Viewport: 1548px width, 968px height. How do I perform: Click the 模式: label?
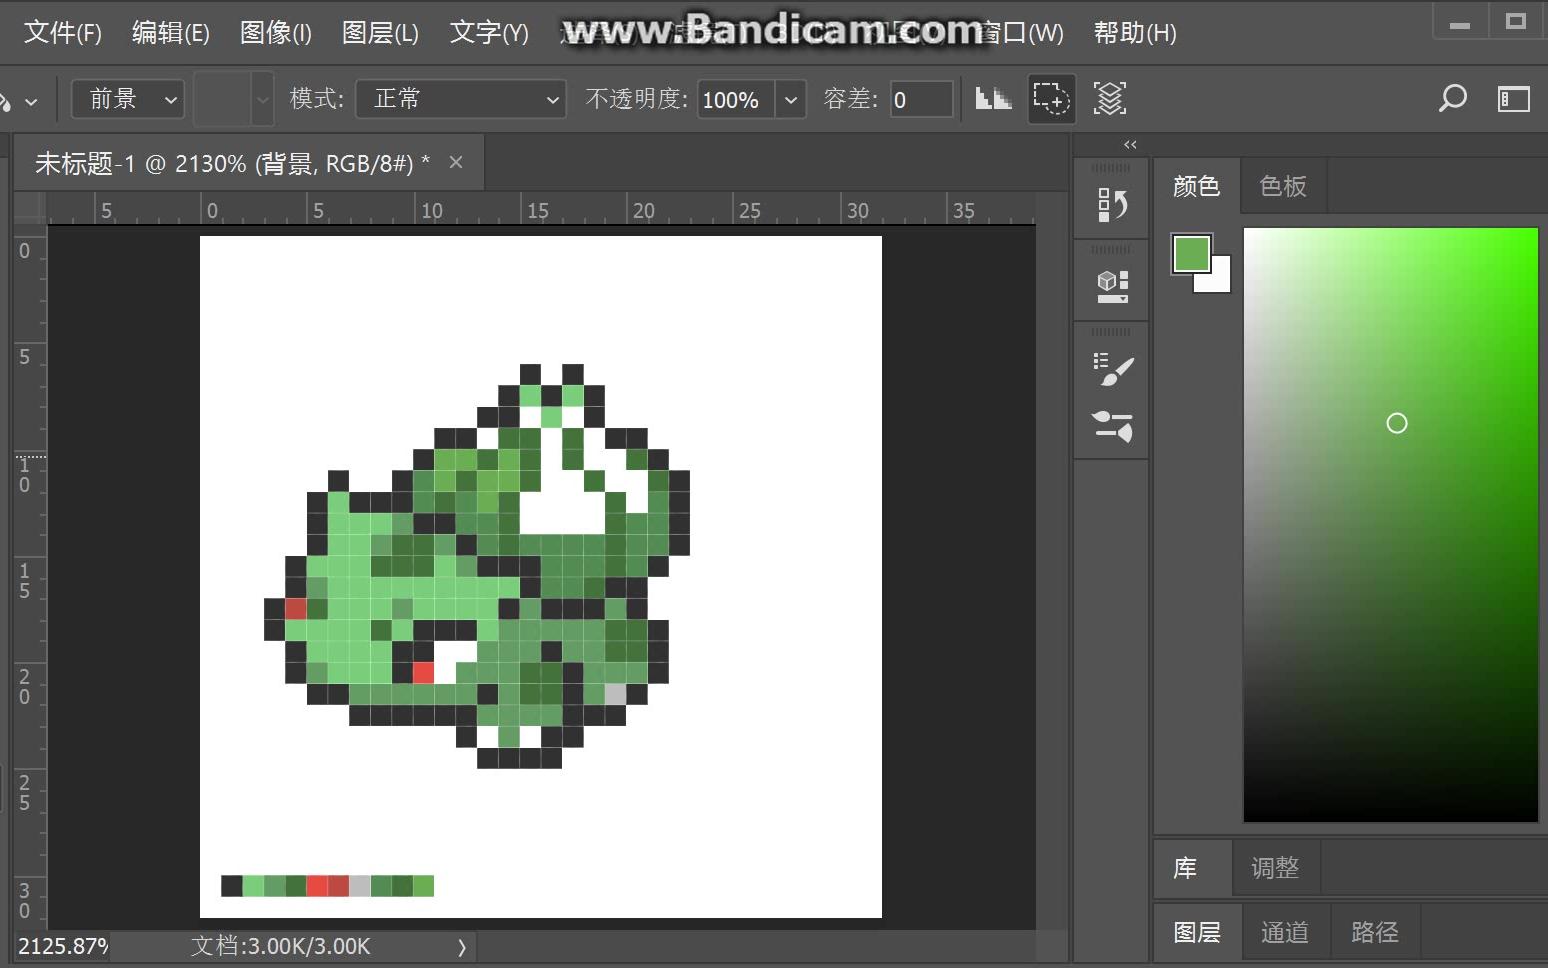[x=316, y=99]
